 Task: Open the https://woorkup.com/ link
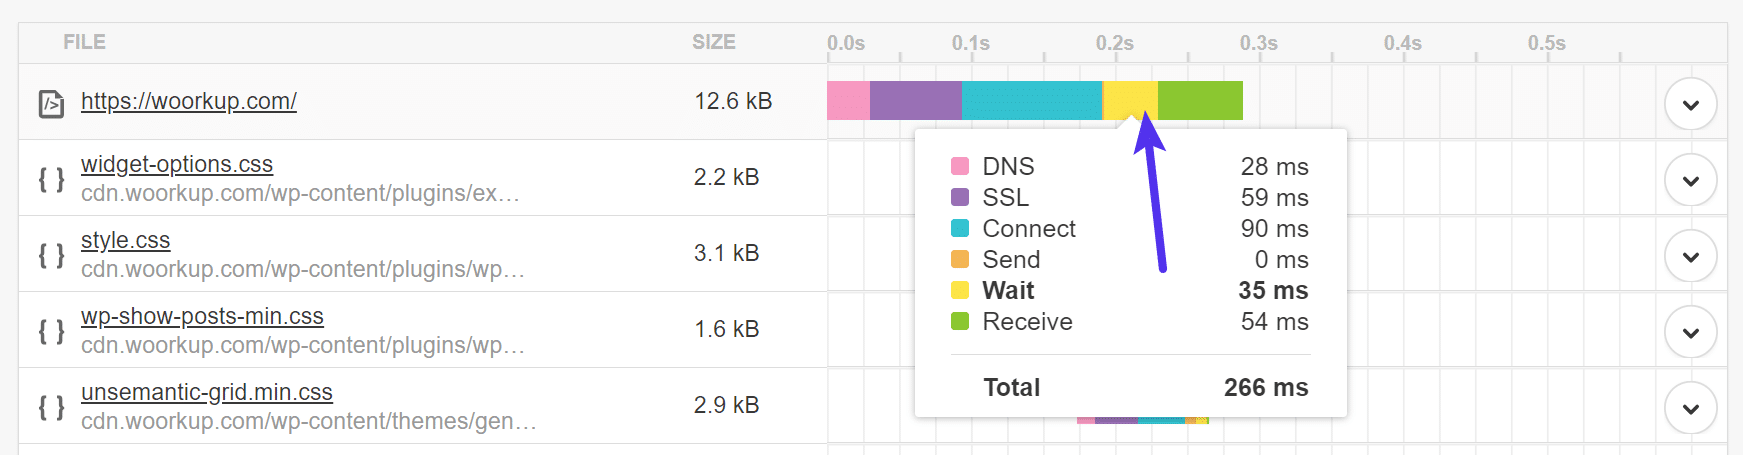coord(189,101)
